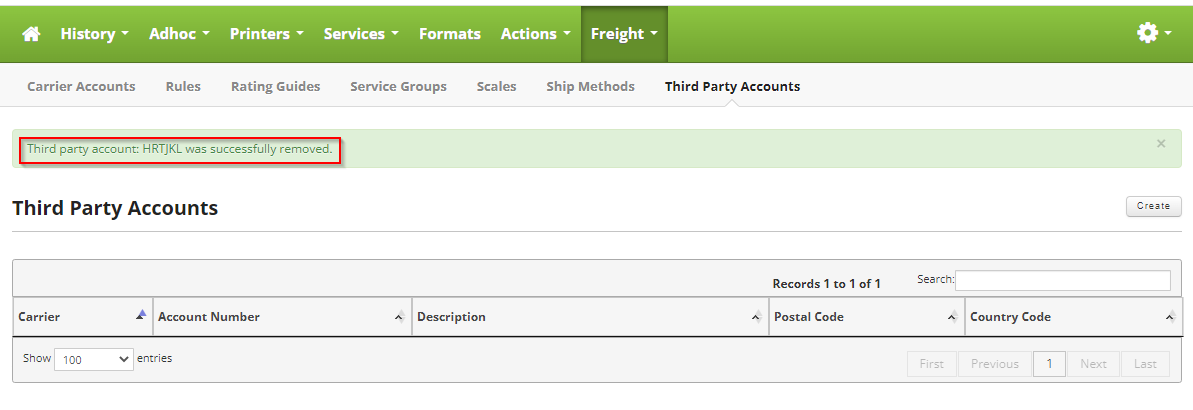This screenshot has height=410, width=1193.
Task: Go to the Home icon
Action: click(30, 34)
